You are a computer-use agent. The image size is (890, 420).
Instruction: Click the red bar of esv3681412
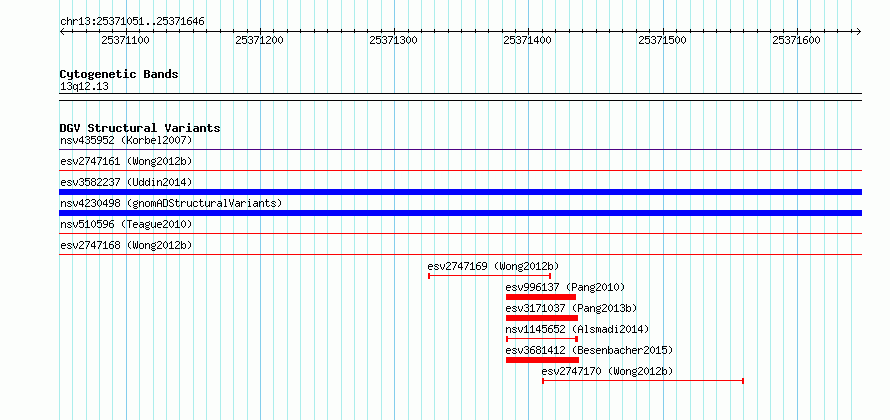[542, 360]
